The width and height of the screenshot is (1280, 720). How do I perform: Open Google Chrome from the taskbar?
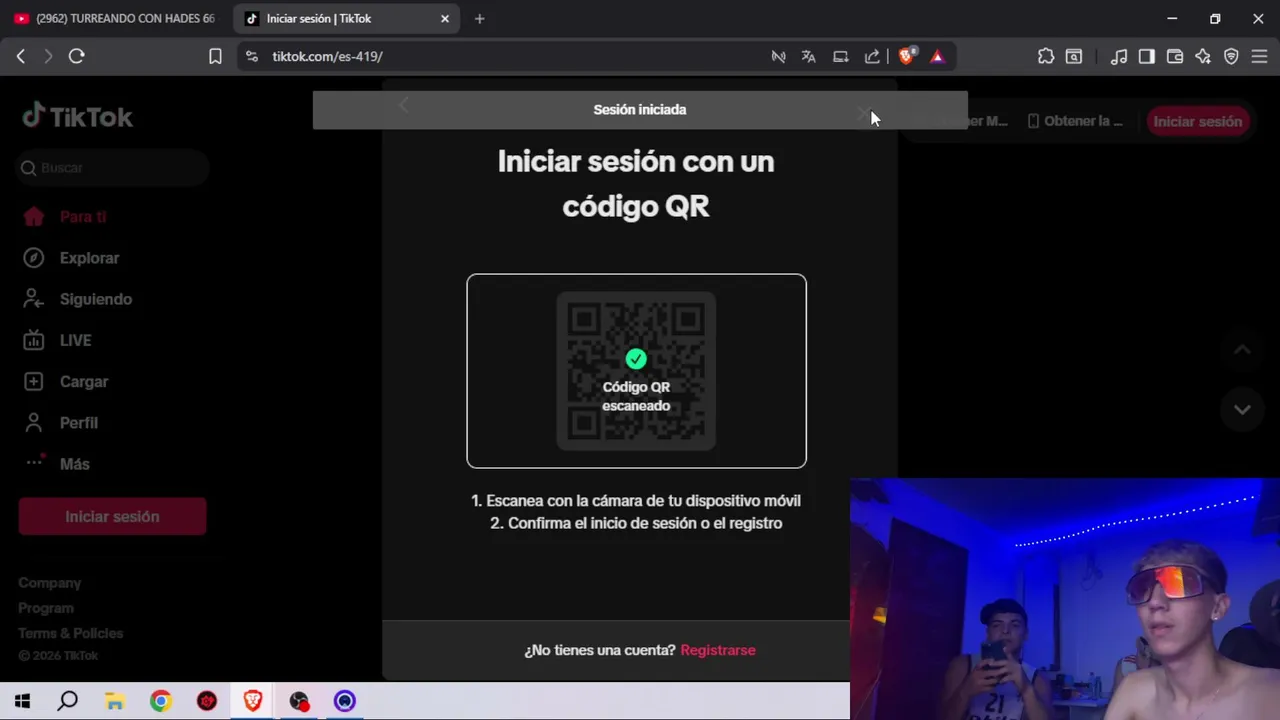click(161, 701)
